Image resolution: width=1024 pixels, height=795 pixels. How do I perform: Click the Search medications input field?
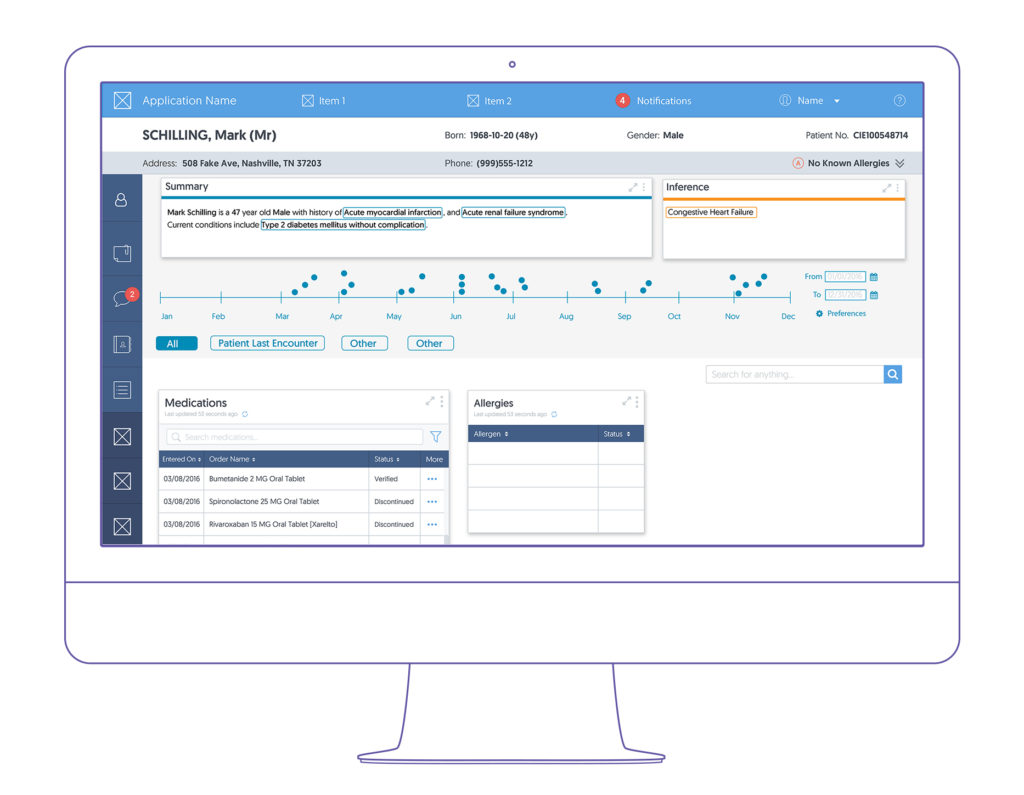click(297, 437)
